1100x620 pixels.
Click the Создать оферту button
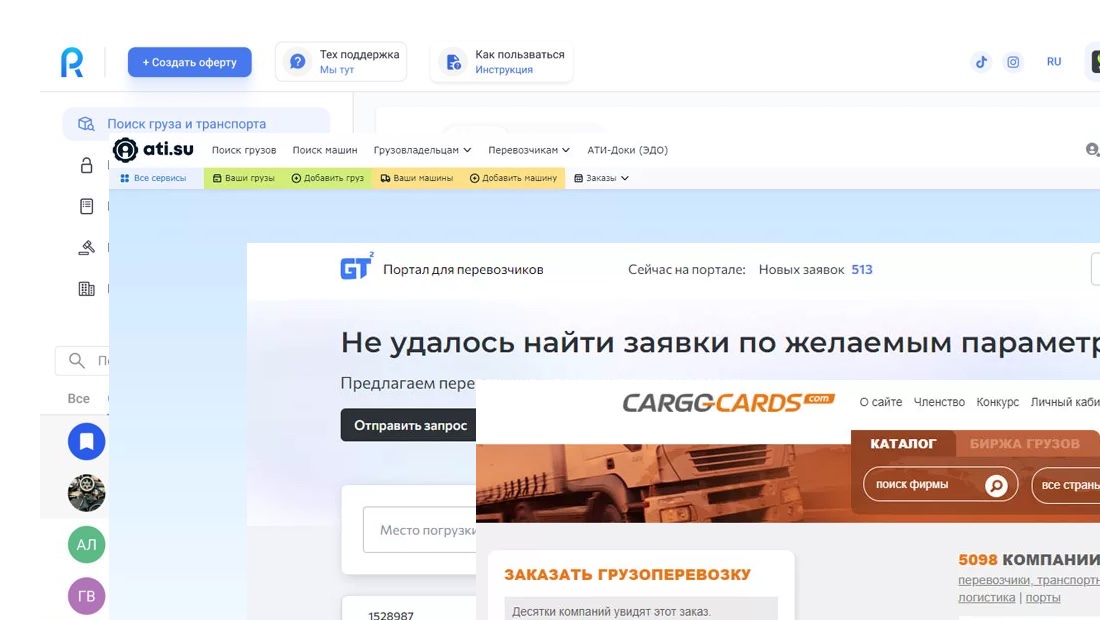(x=189, y=62)
